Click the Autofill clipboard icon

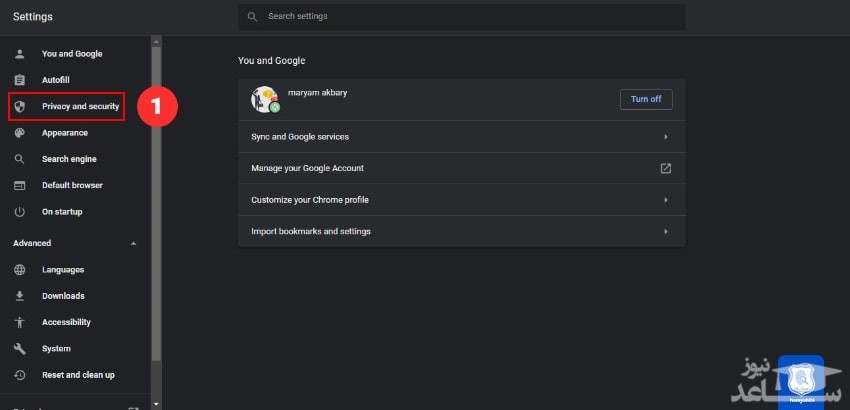tap(19, 80)
